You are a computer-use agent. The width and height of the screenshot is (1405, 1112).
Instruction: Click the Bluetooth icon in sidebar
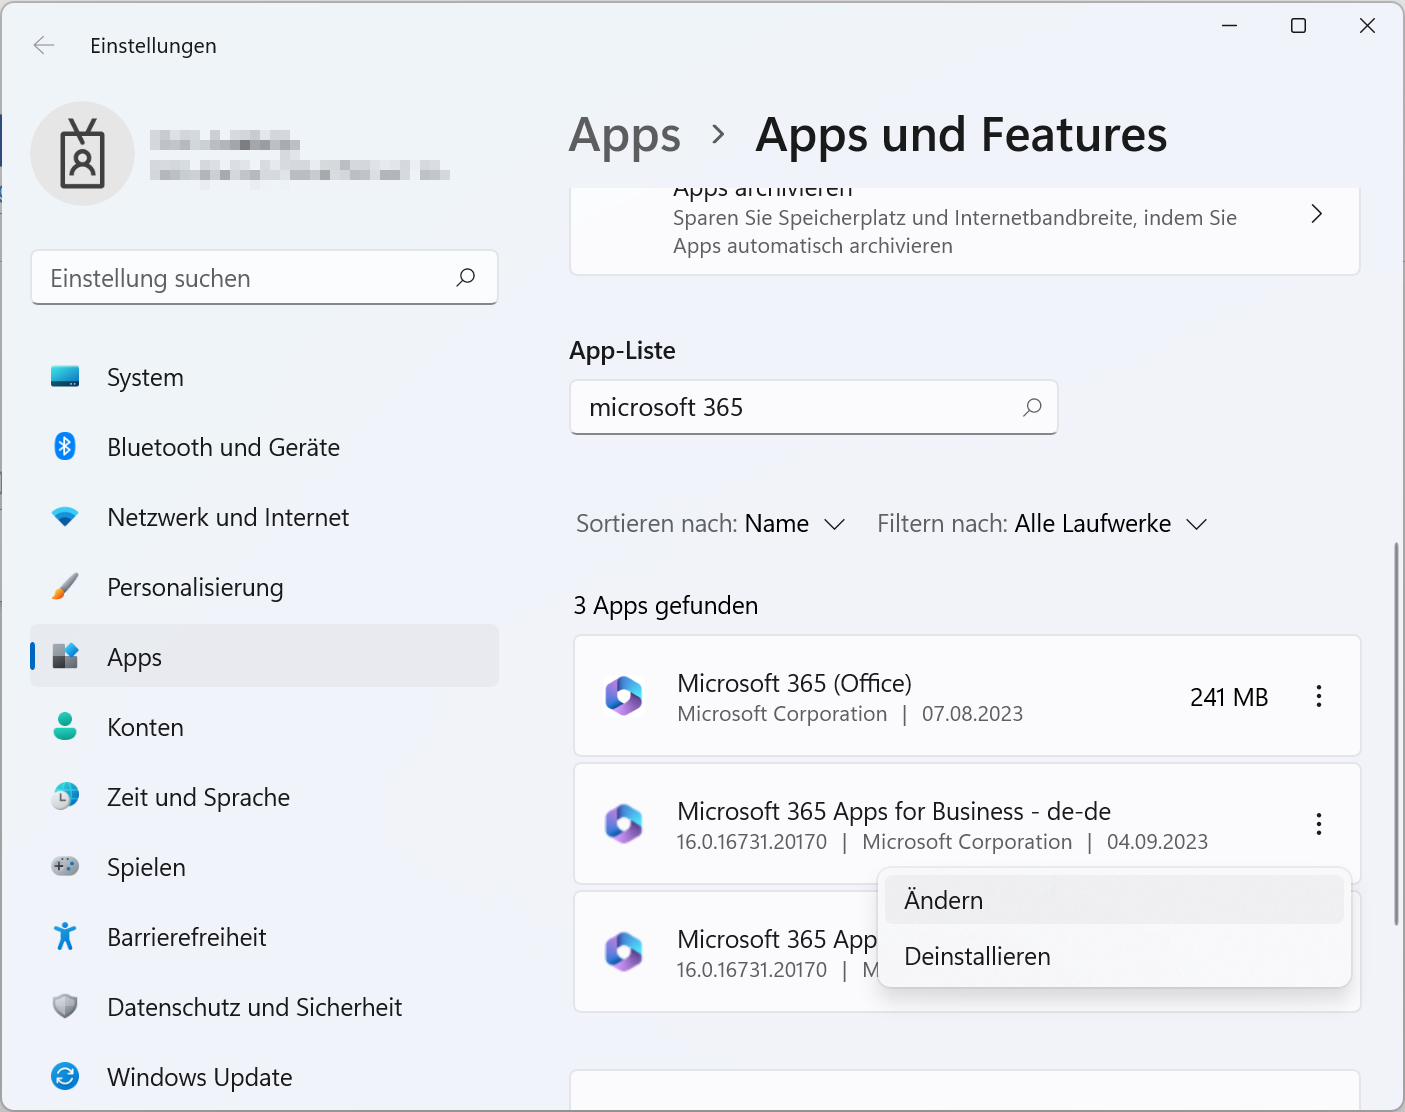[65, 446]
